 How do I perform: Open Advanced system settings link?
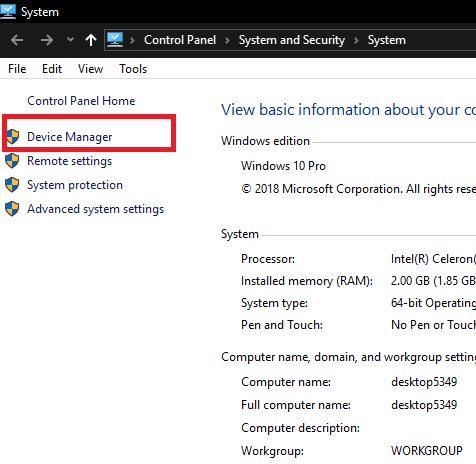[x=96, y=209]
